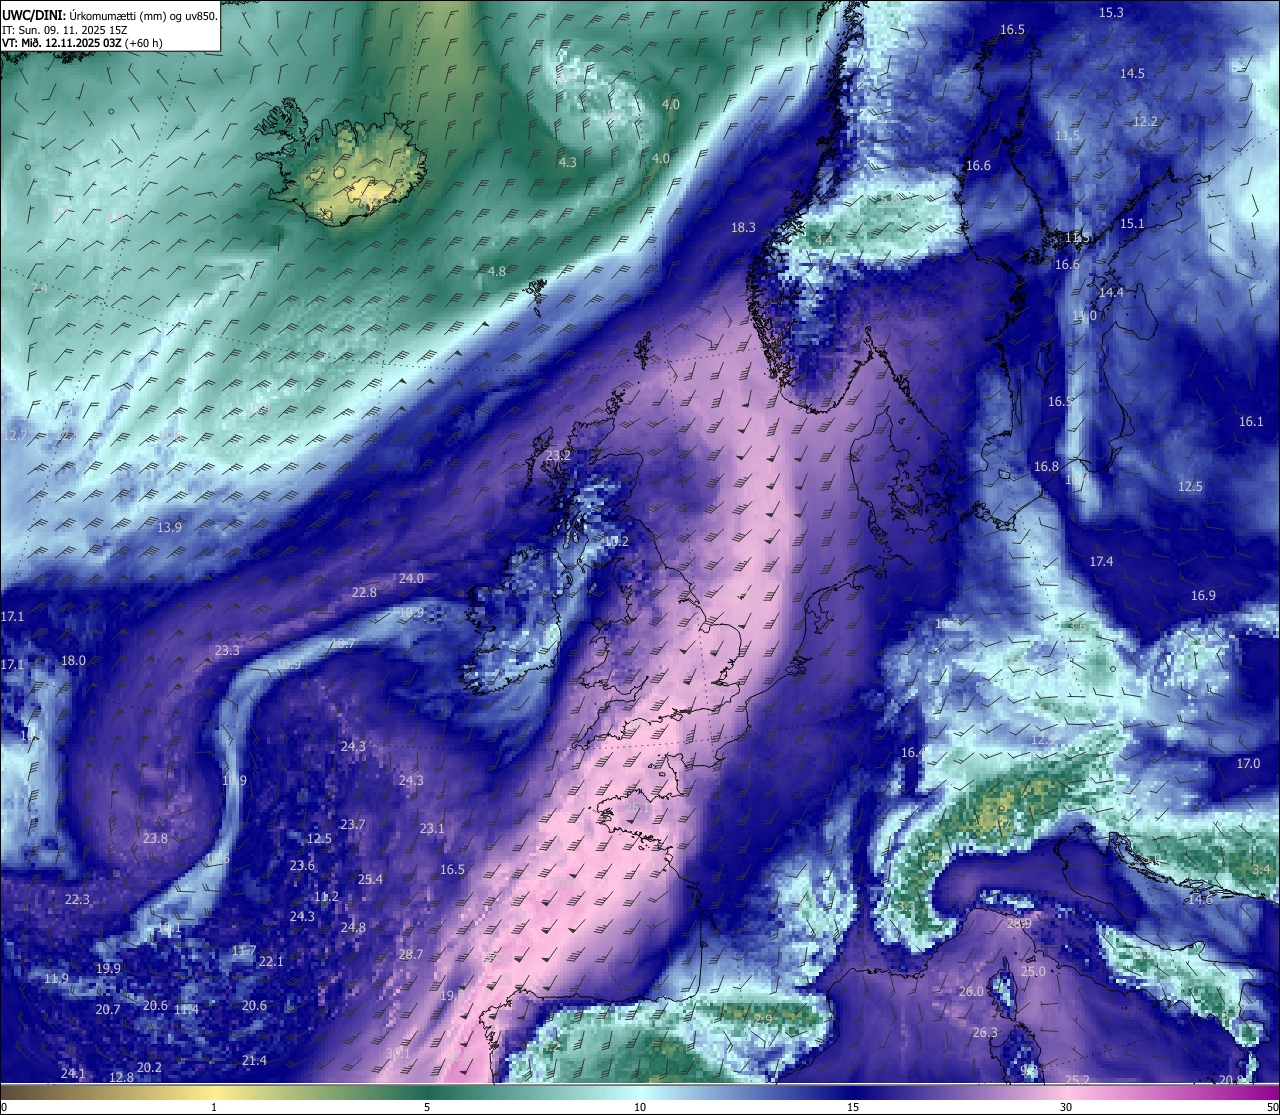Click the 28.7 value label
The width and height of the screenshot is (1280, 1115).
[410, 955]
